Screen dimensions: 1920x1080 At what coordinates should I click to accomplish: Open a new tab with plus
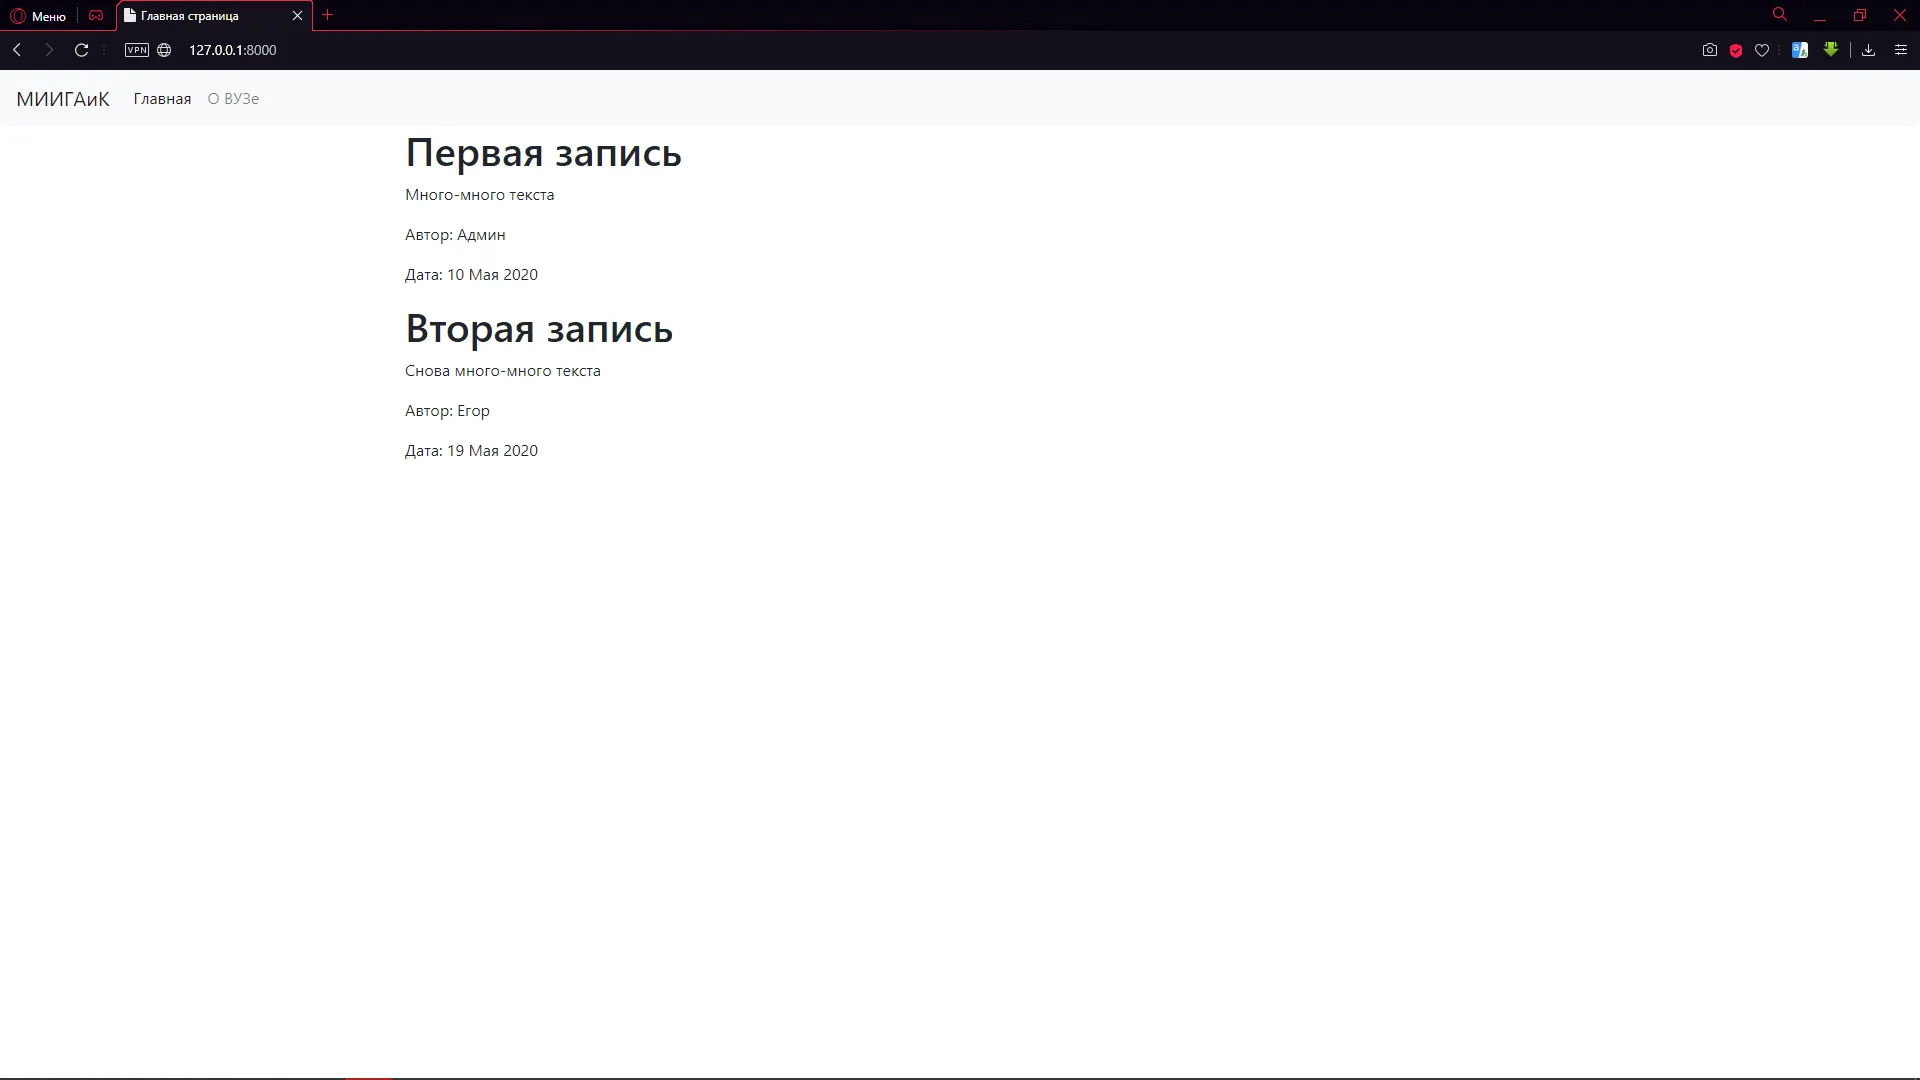click(x=327, y=15)
